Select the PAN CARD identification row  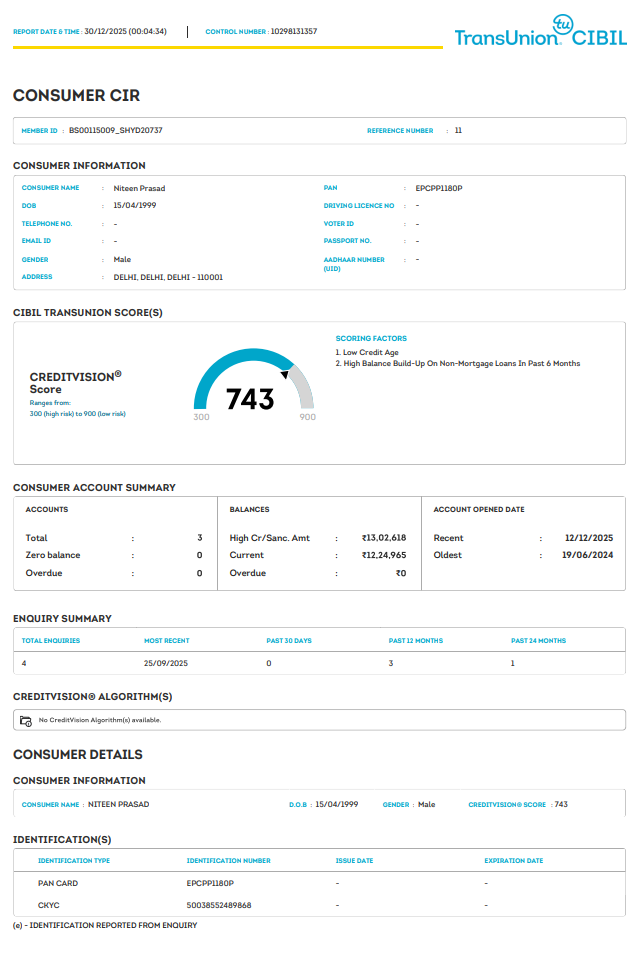319,883
